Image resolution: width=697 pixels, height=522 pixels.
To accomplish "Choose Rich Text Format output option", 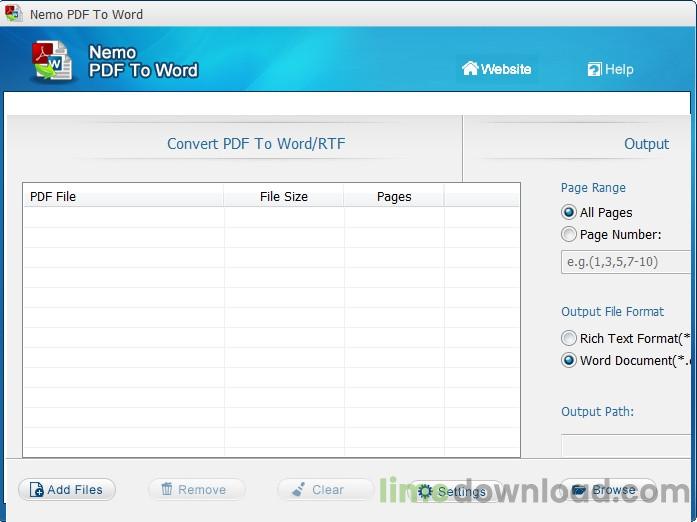I will coord(569,338).
